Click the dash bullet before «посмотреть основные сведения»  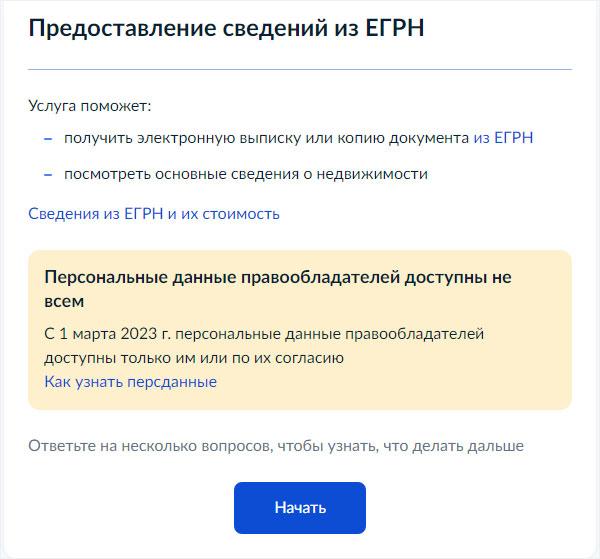click(x=47, y=174)
